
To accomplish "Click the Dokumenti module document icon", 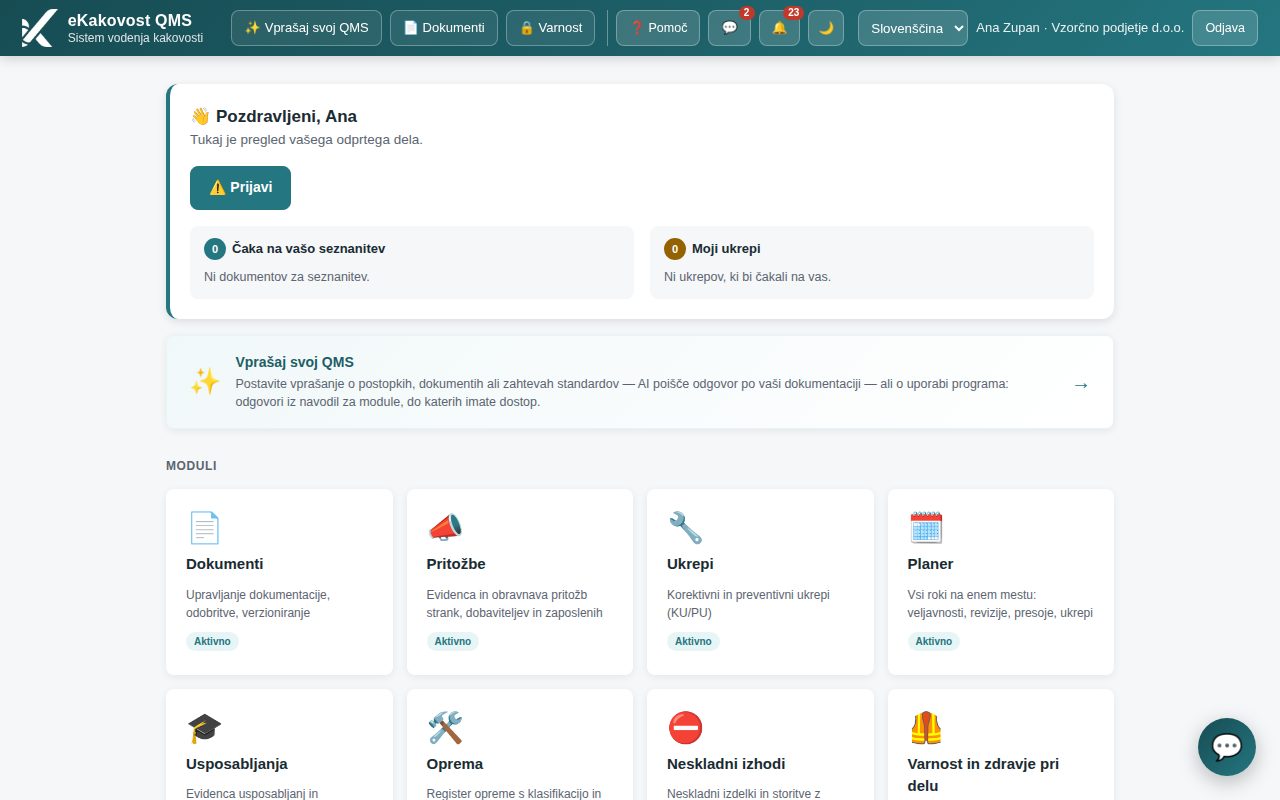I will (204, 527).
